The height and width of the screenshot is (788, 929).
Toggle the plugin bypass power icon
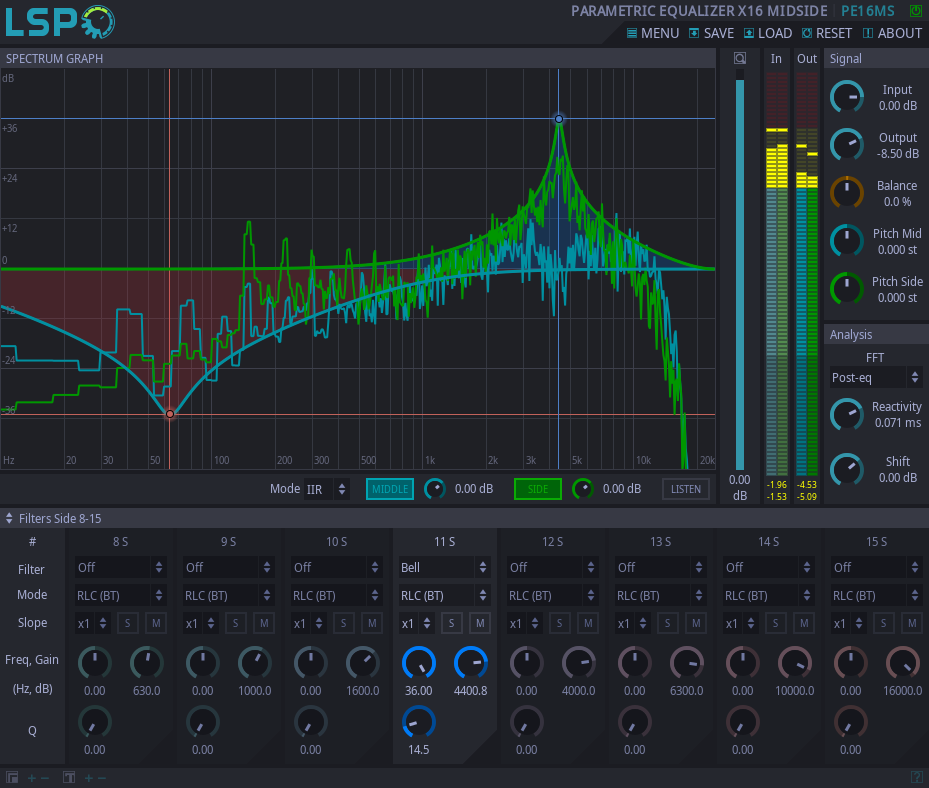pos(915,11)
